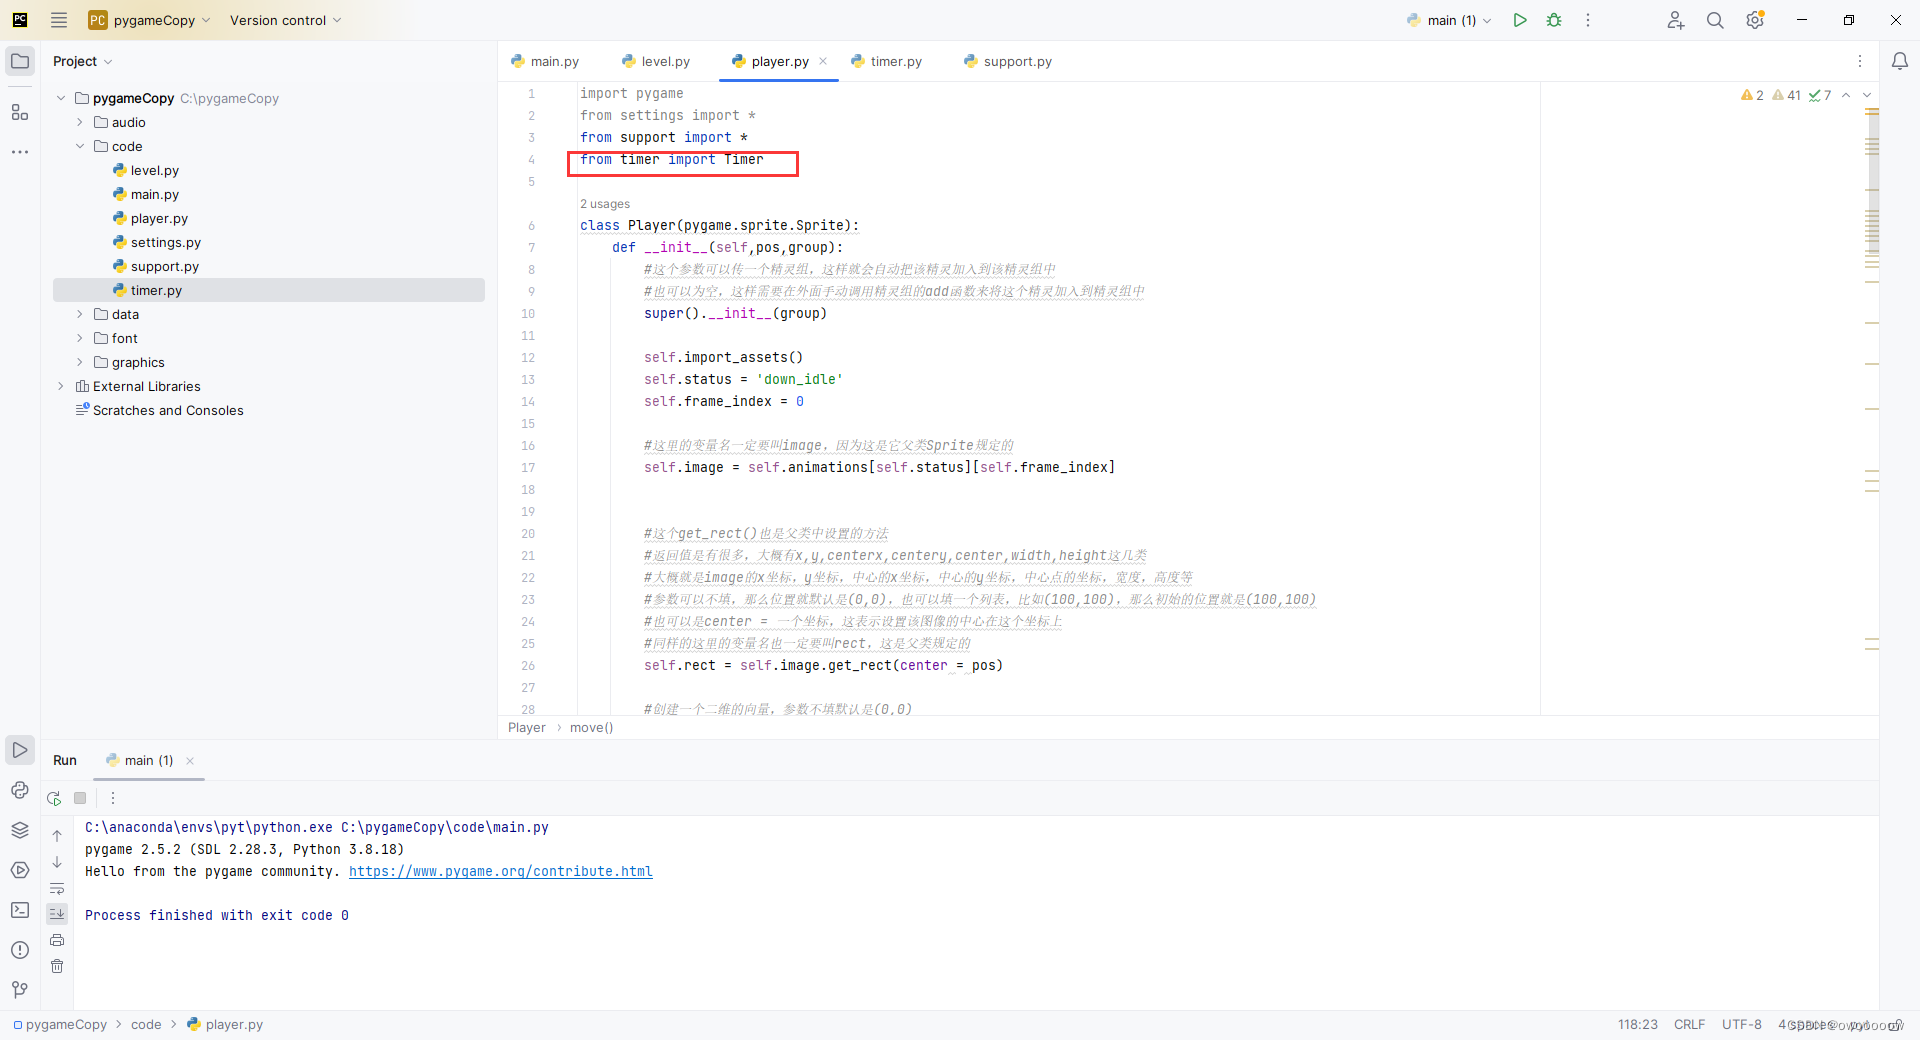Open IDE settings gear

(x=1755, y=20)
